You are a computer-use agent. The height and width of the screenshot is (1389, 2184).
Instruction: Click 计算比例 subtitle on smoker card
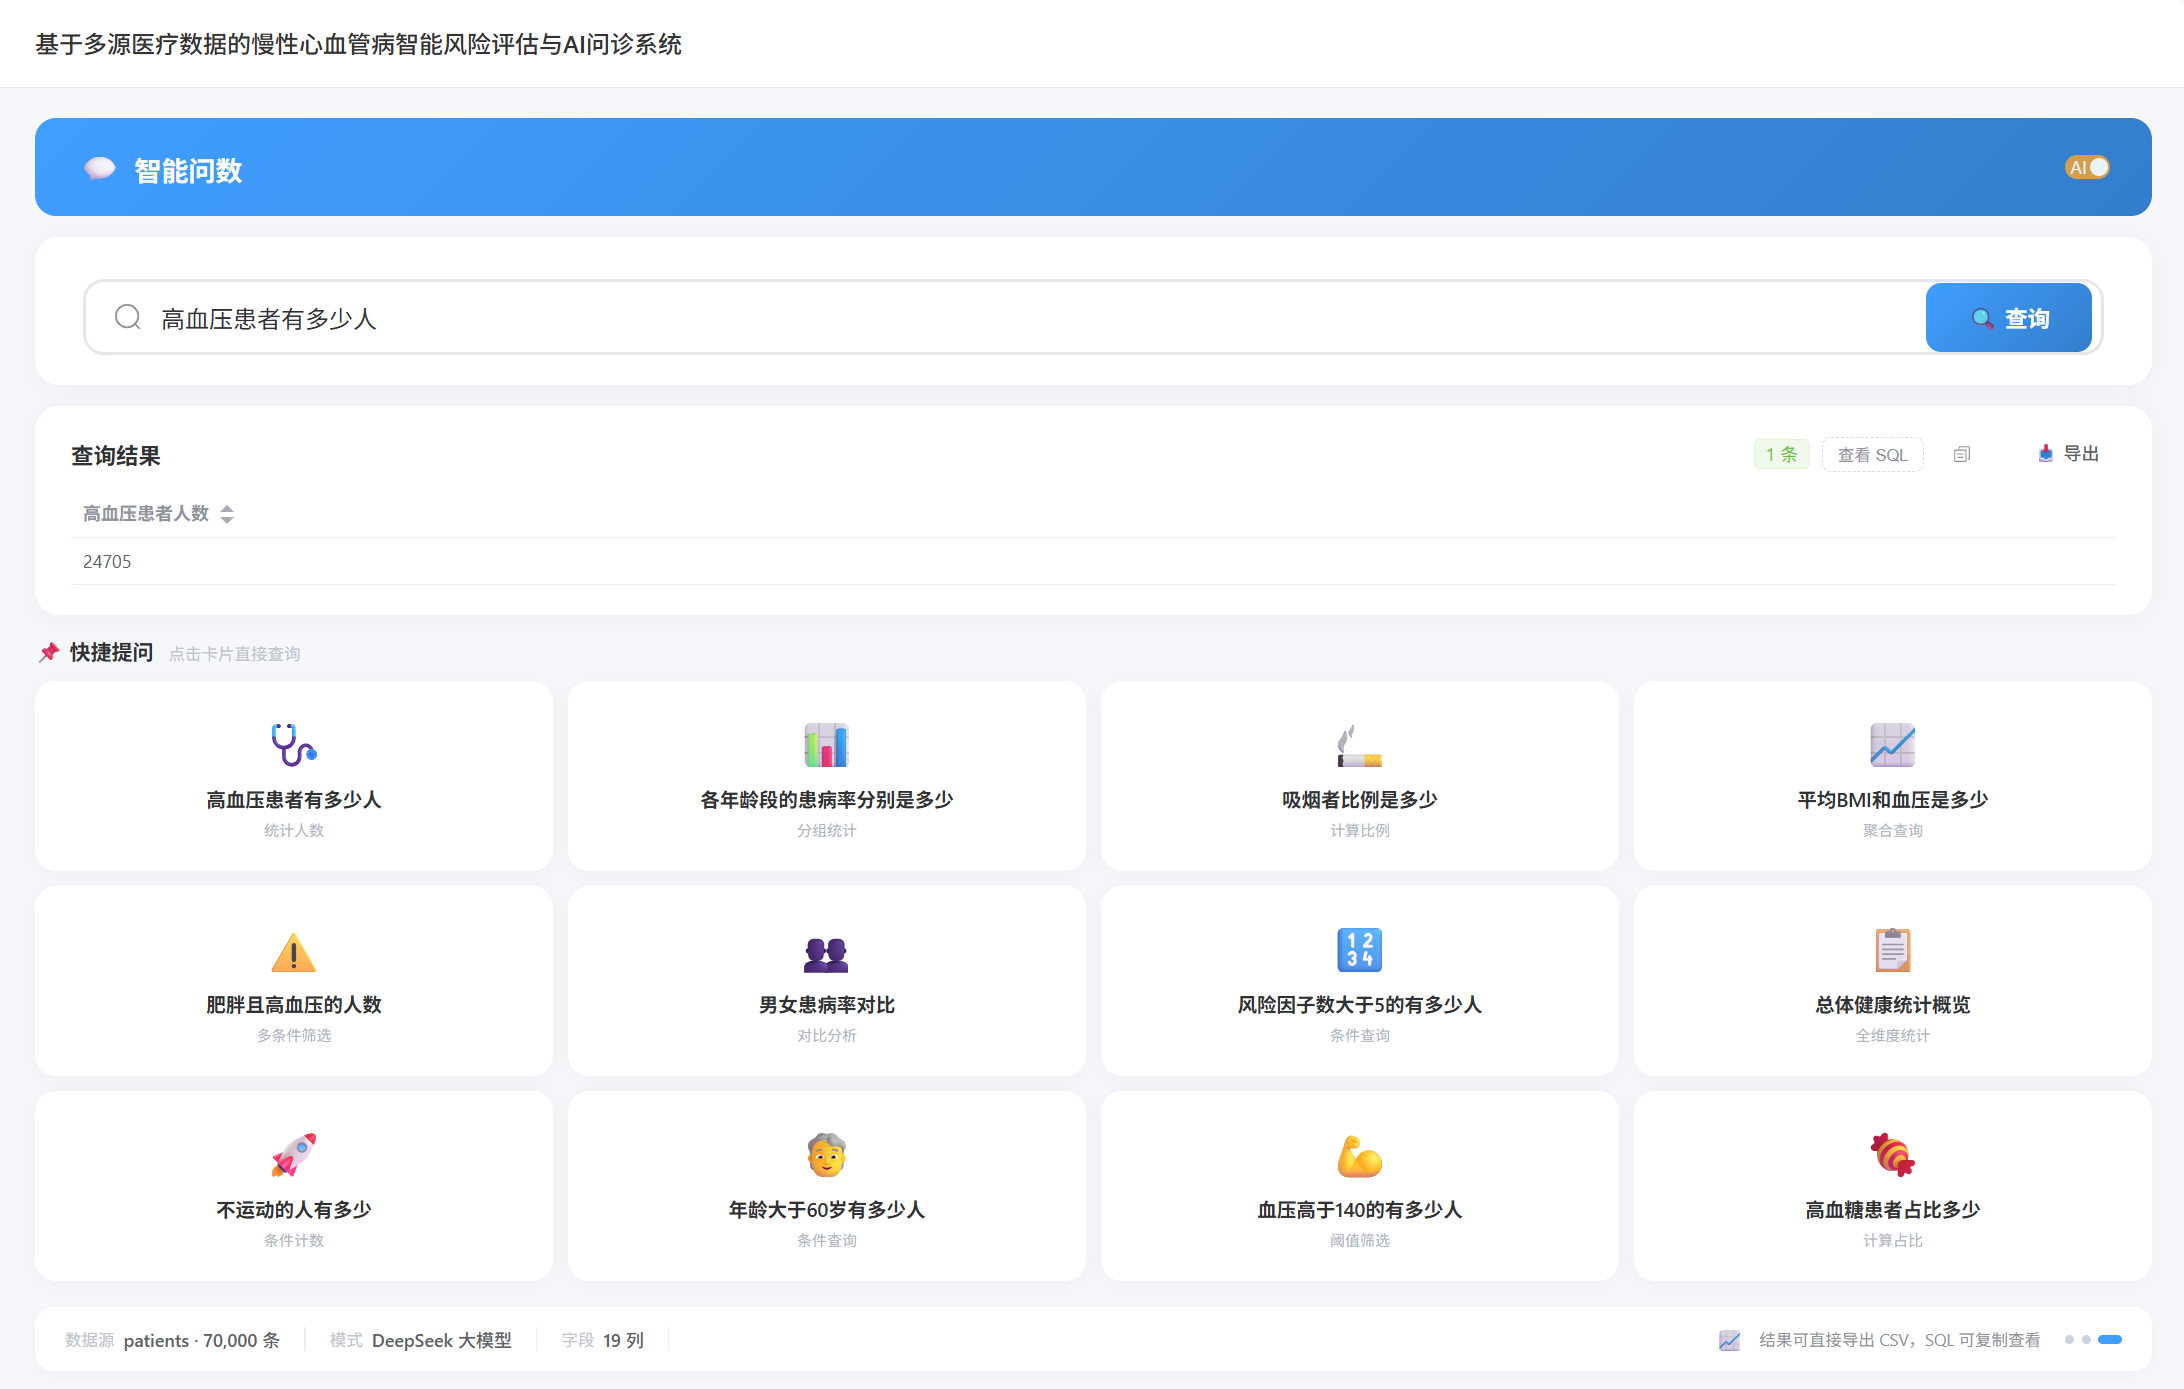[1359, 830]
